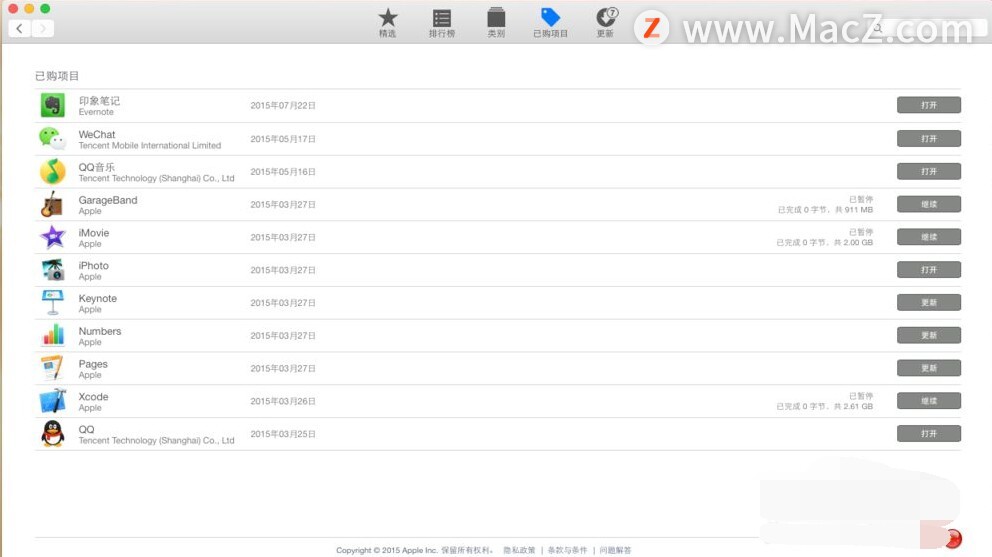Update Numbers with its 更新 button
This screenshot has width=992, height=557.
click(929, 335)
